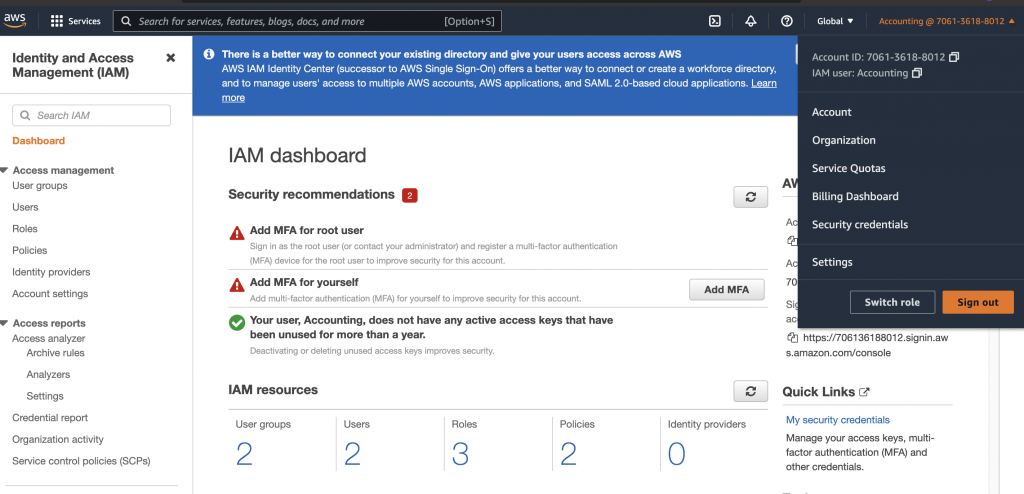Click the red warning icon for root MFA
Screen dimensions: 1024x494
pyautogui.click(x=237, y=233)
